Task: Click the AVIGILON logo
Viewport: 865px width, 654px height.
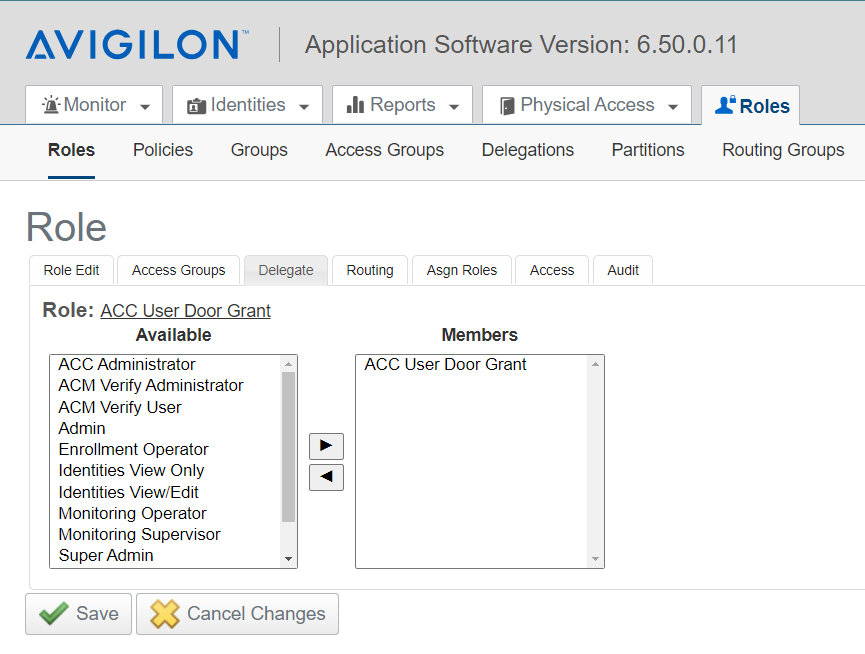Action: (135, 44)
